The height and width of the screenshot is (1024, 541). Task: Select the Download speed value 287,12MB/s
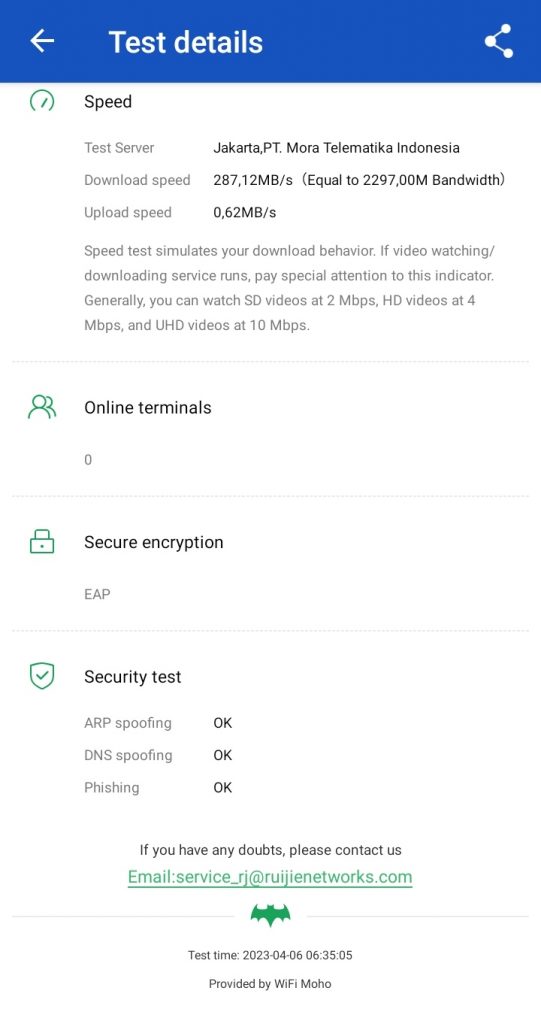pos(253,180)
